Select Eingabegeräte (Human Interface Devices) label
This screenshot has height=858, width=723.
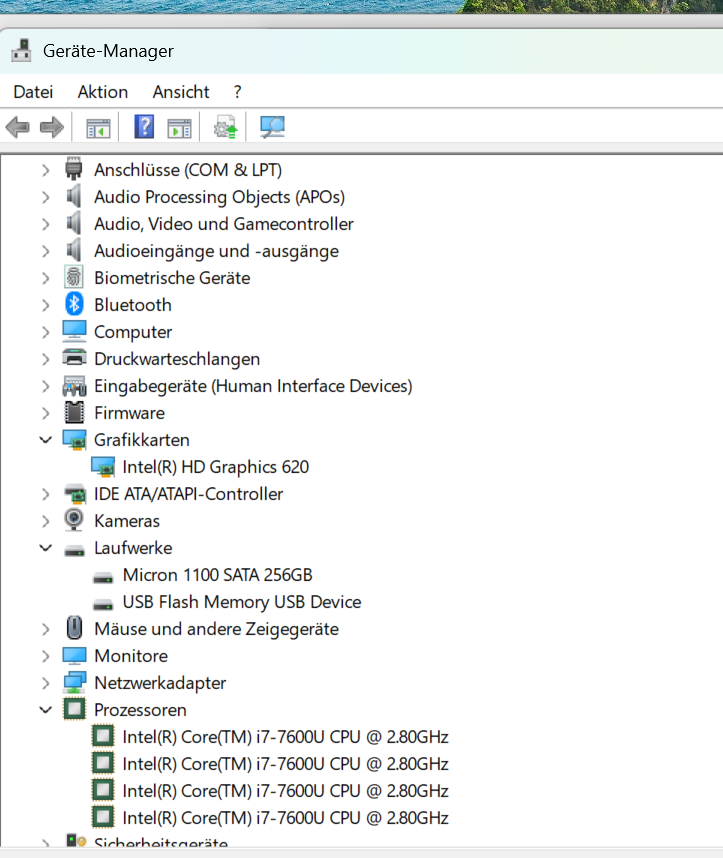[x=253, y=386]
